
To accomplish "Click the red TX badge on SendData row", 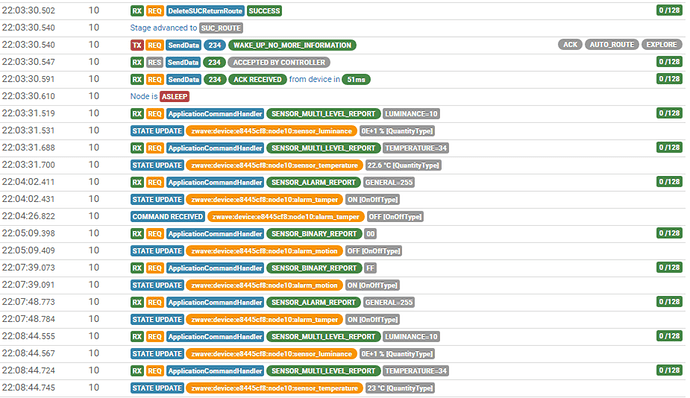I will pos(137,45).
